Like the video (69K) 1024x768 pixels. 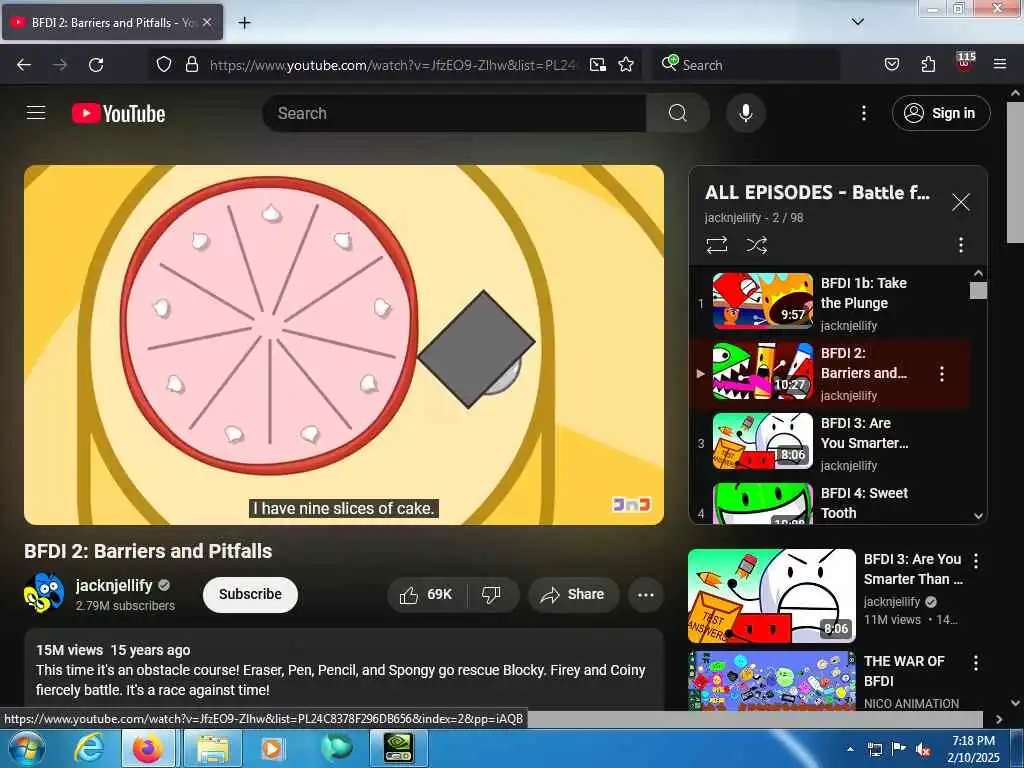pyautogui.click(x=426, y=594)
